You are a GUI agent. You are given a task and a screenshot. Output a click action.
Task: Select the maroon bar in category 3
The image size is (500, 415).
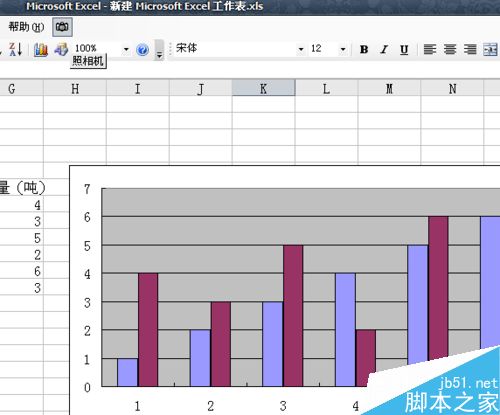293,316
